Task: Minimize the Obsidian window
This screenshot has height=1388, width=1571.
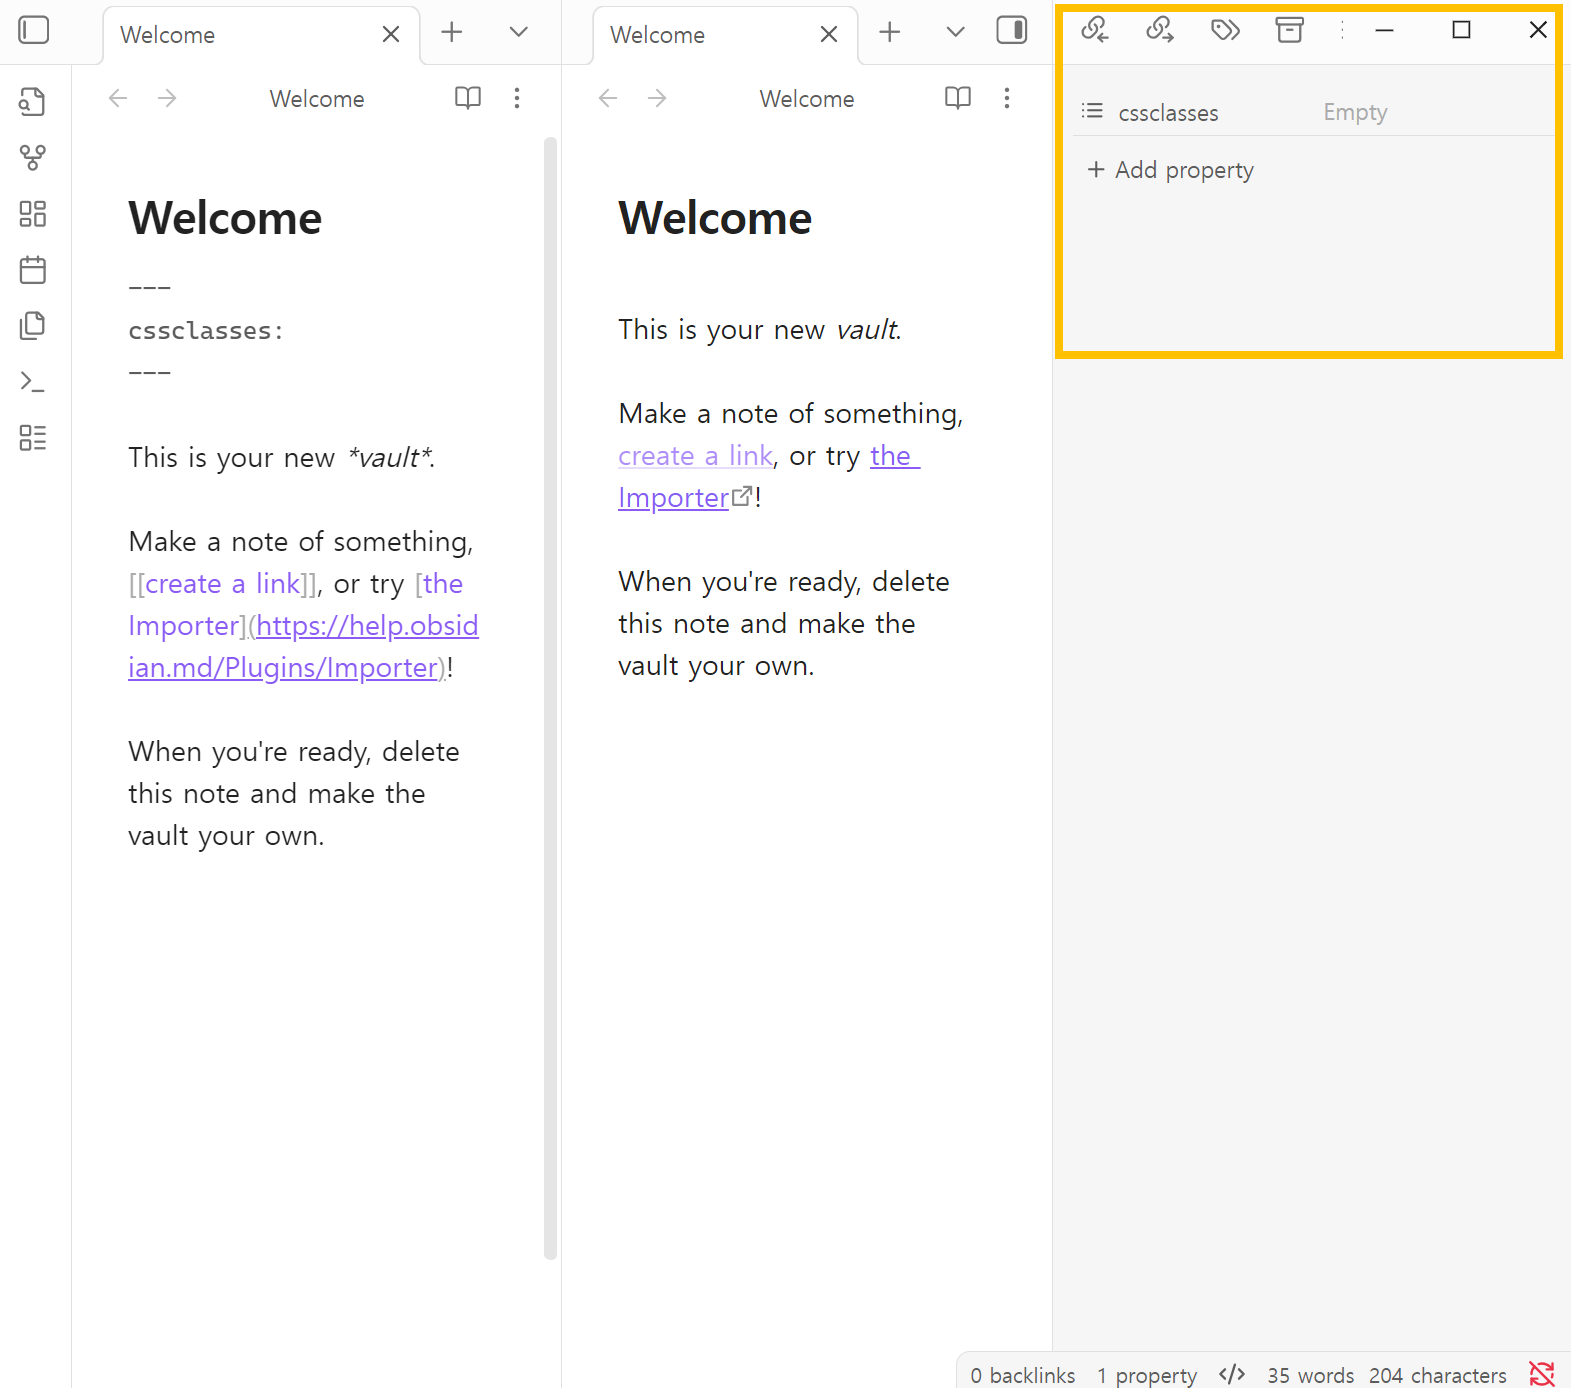Action: coord(1384,30)
